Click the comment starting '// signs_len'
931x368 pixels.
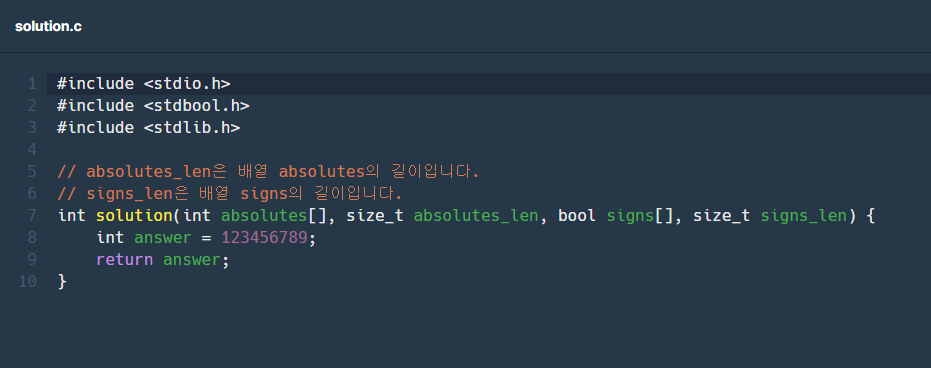[230, 193]
